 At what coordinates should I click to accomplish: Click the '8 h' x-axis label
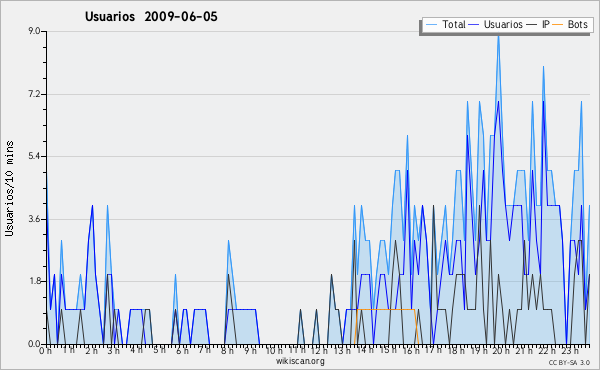point(227,350)
